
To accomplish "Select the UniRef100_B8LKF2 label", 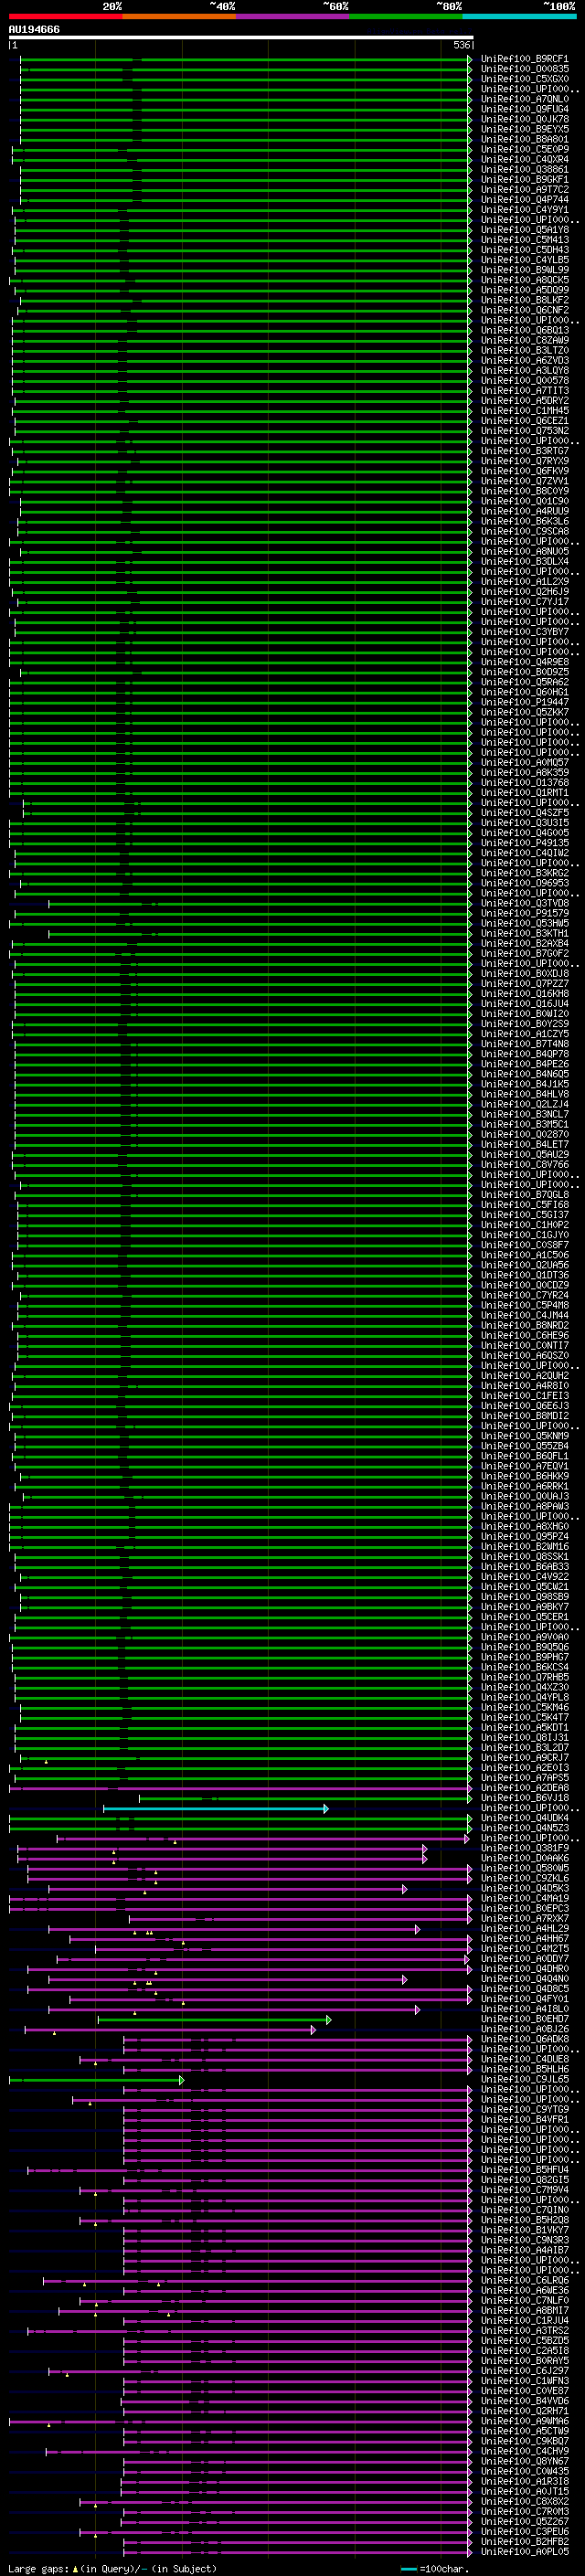I will 524,300.
